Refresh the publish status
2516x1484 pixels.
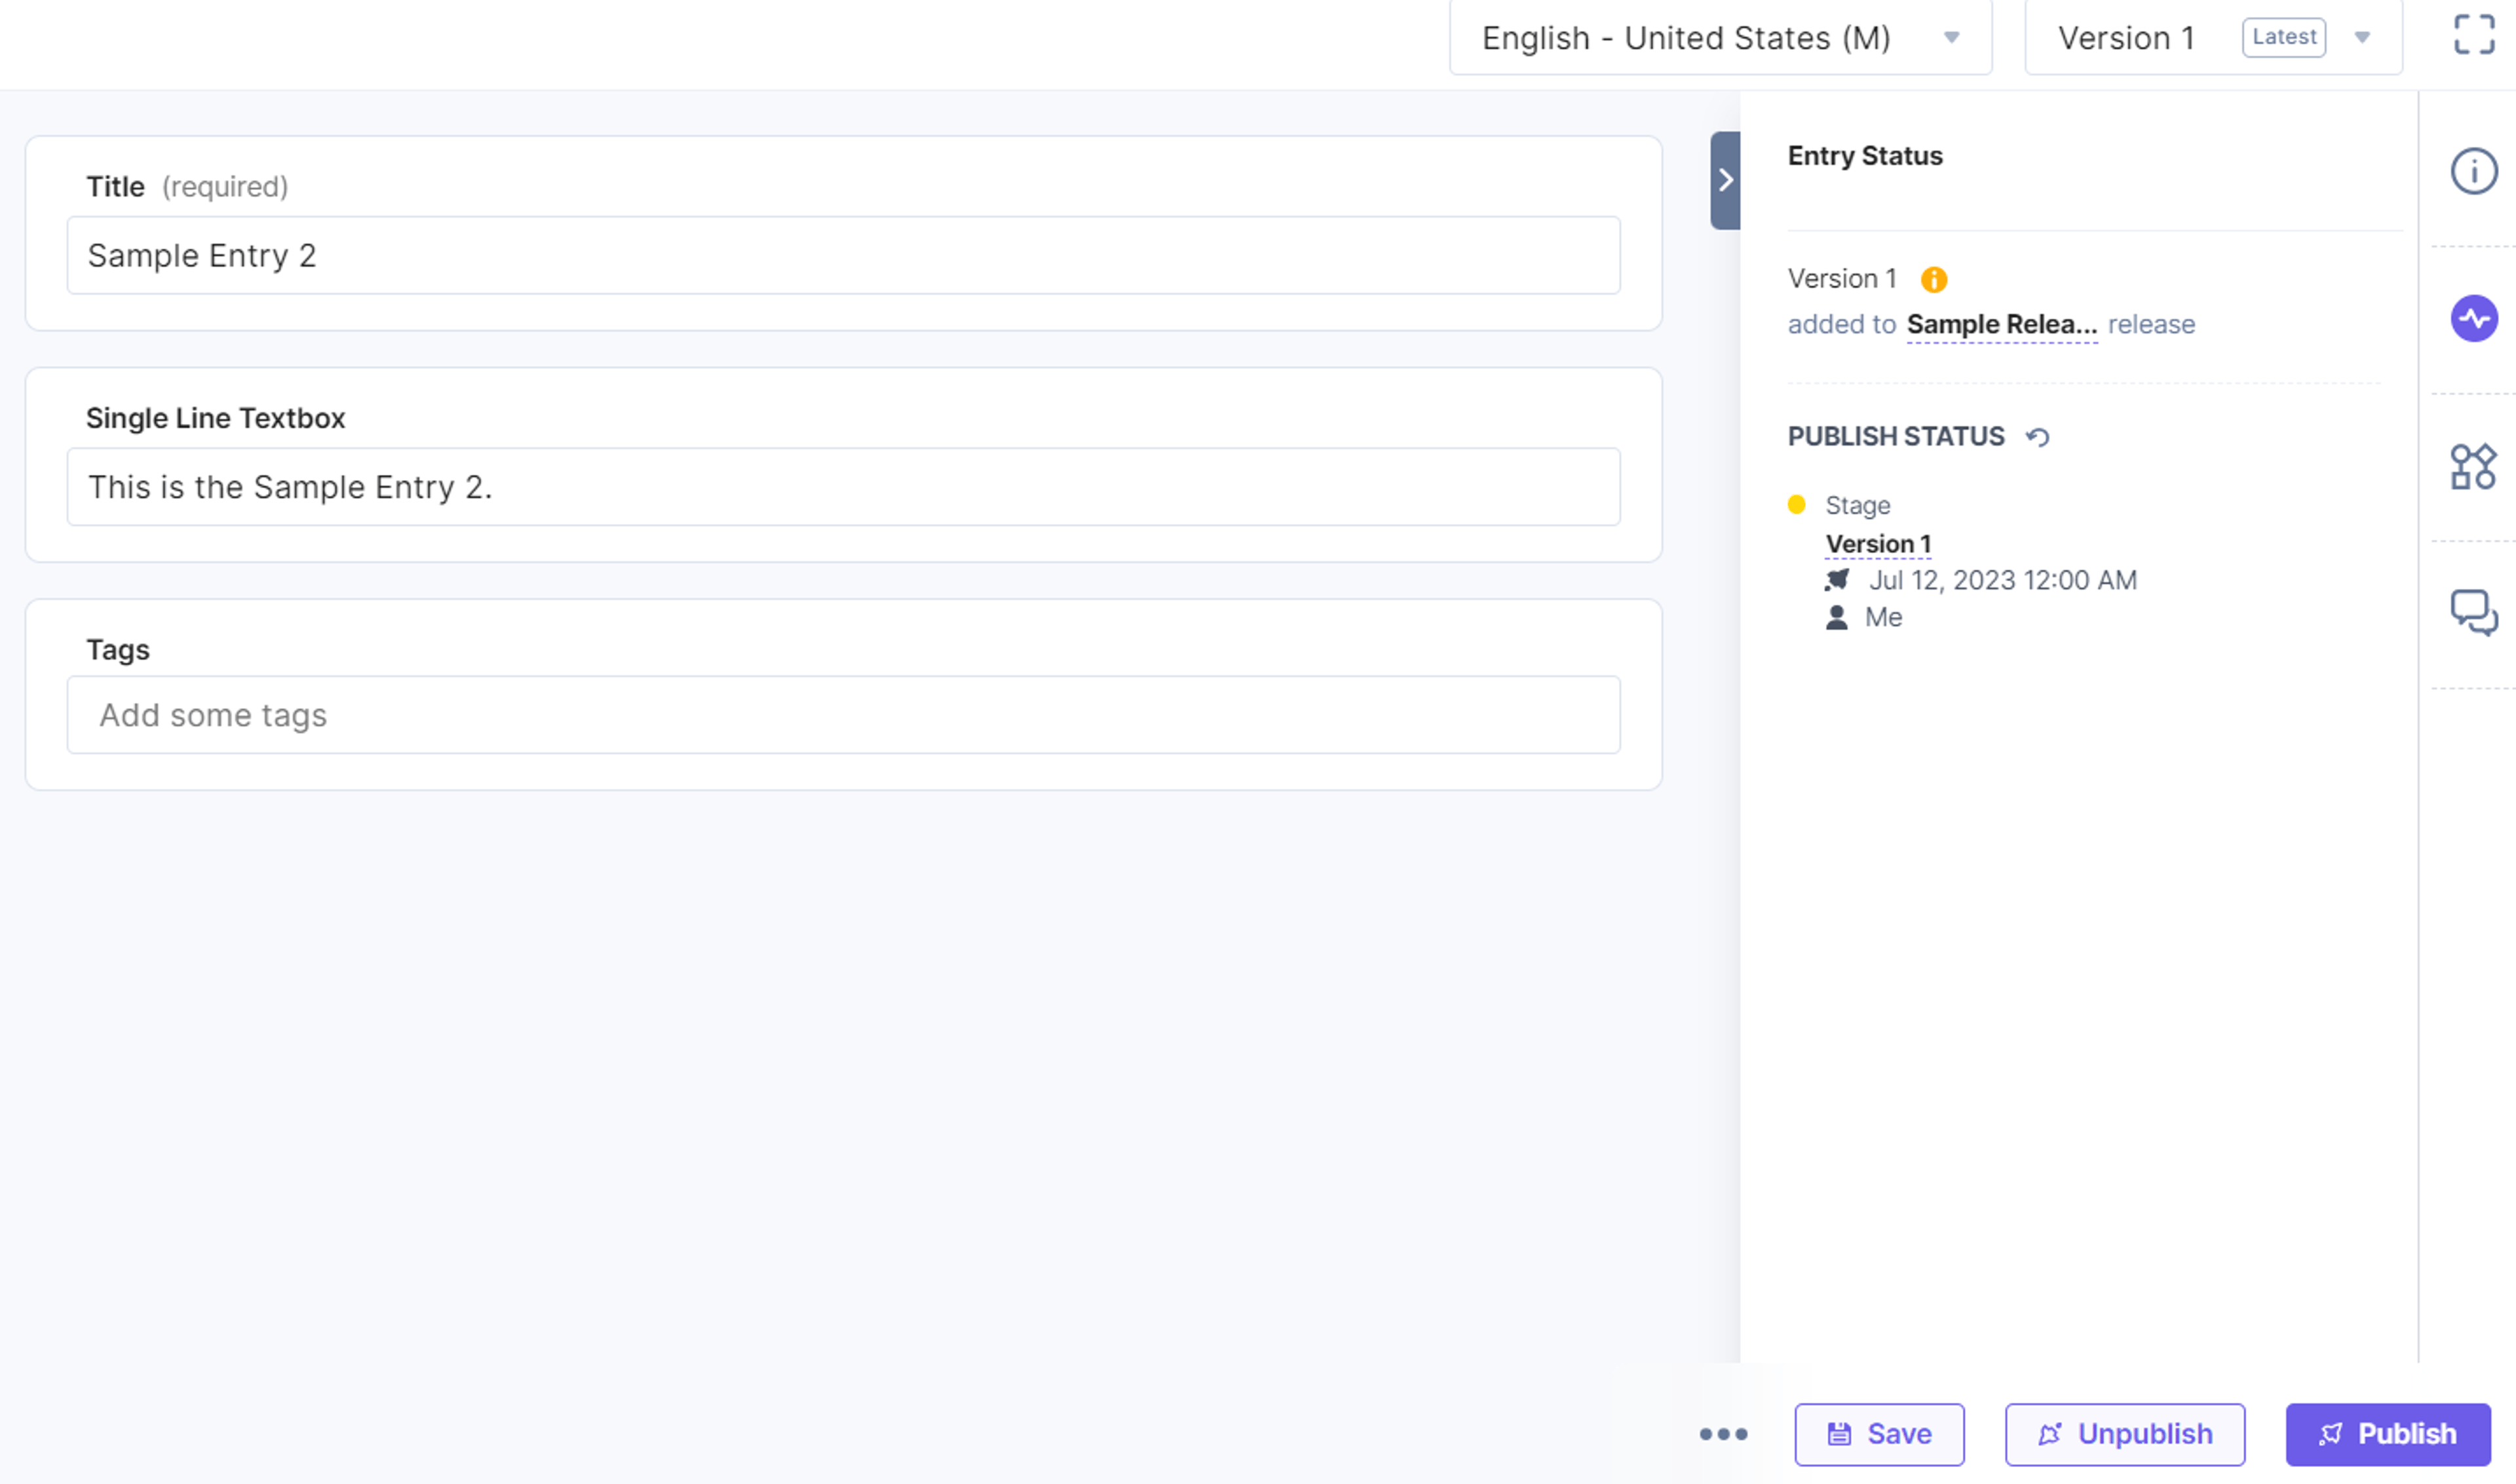click(2037, 437)
